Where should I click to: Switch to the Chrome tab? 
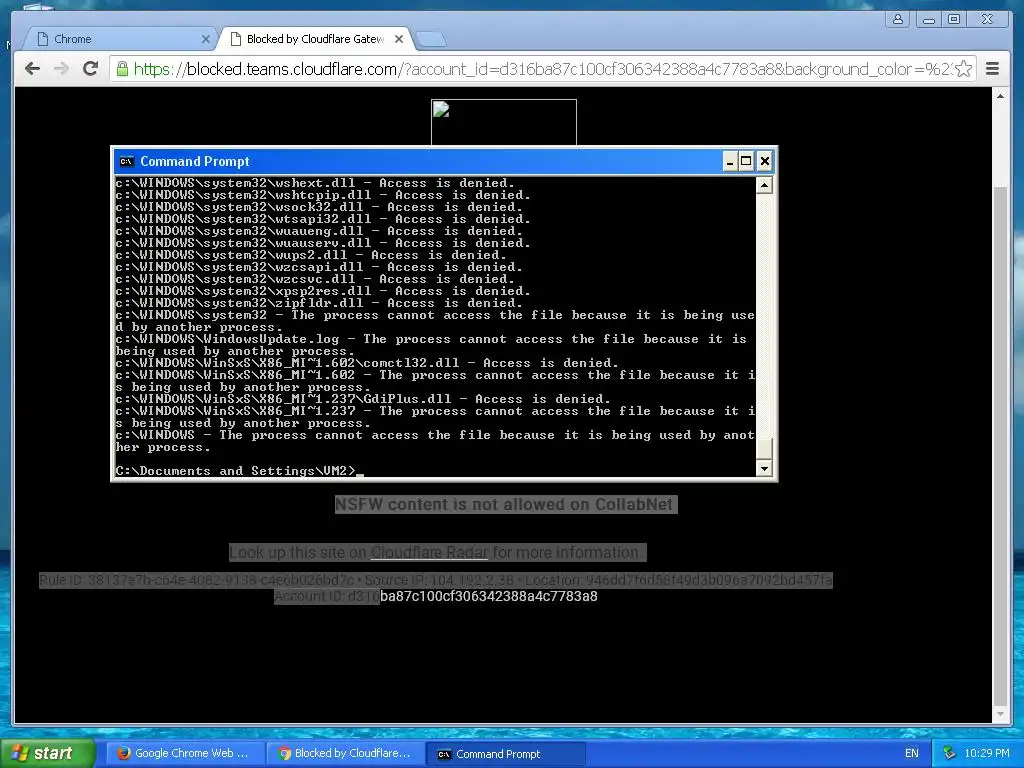[118, 39]
